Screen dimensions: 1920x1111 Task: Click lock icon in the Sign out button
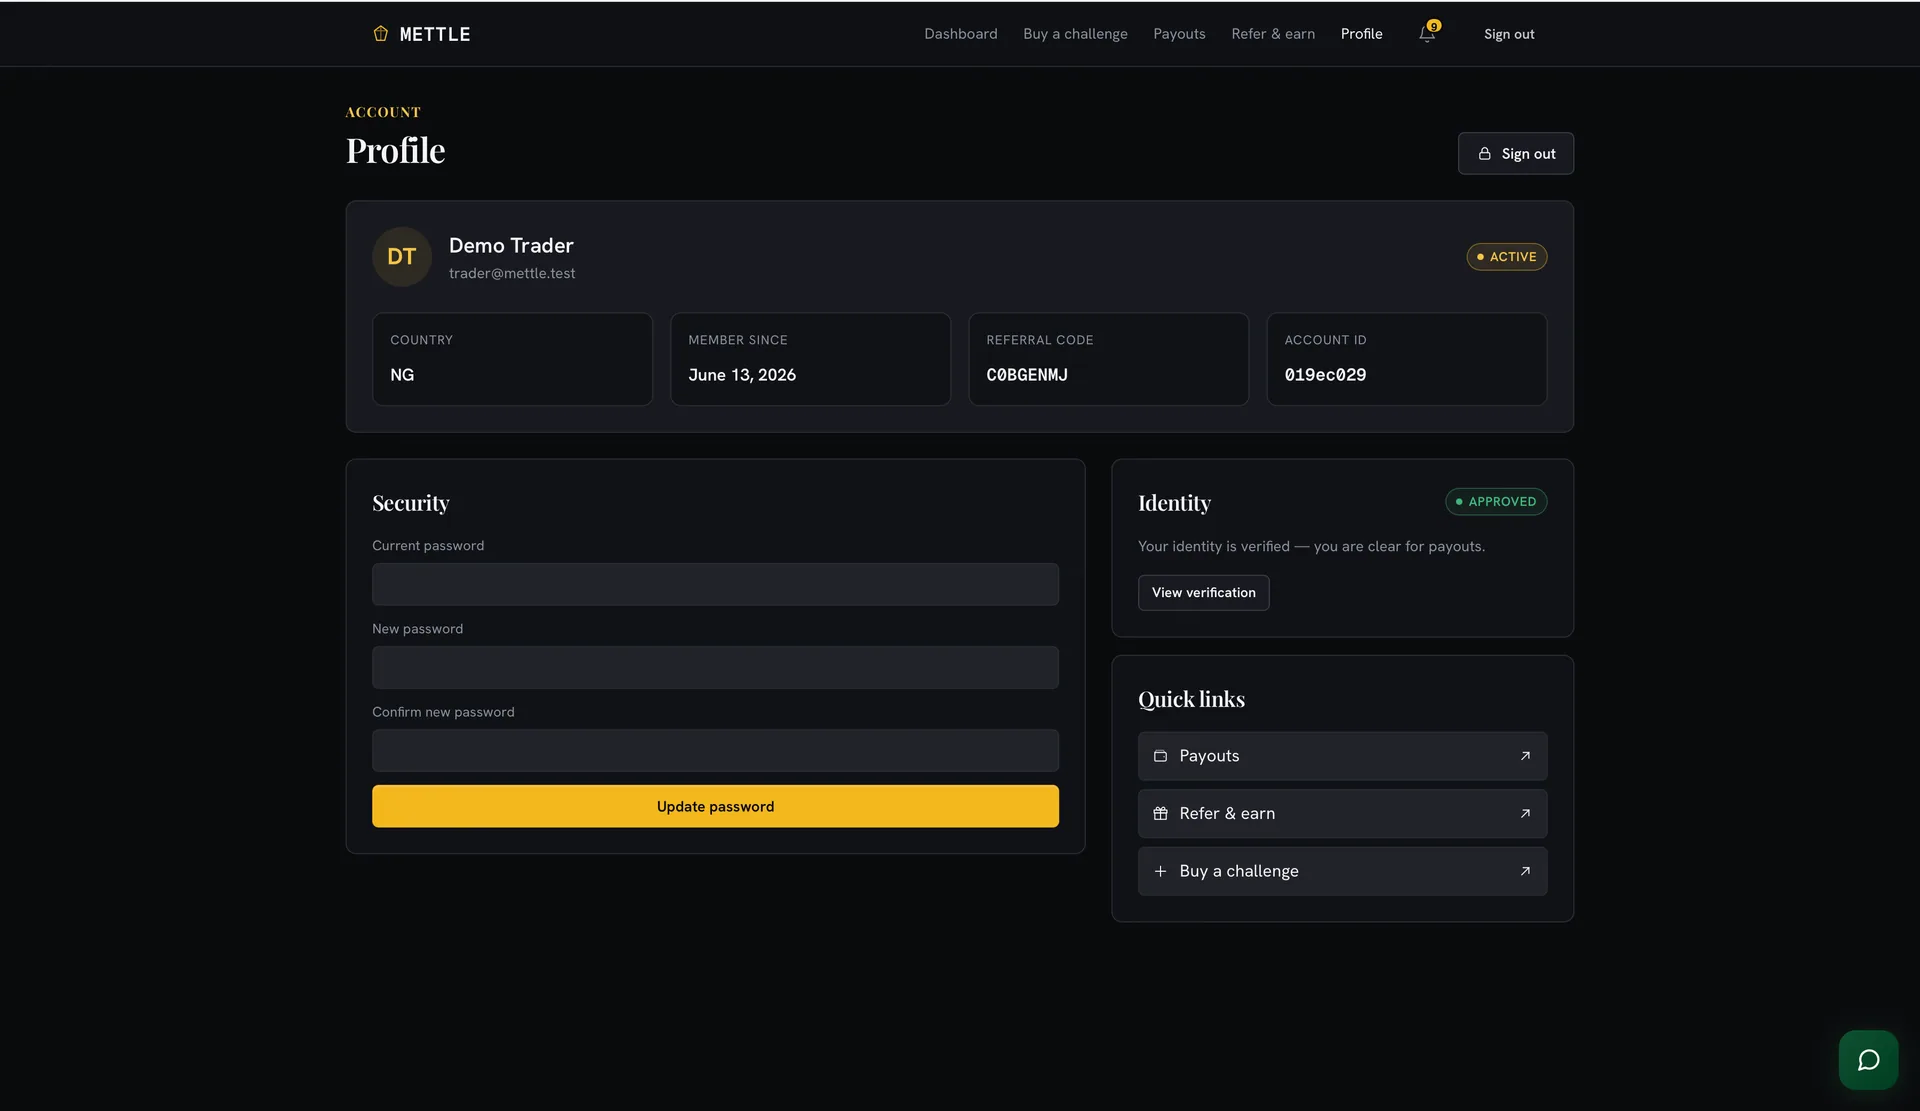pyautogui.click(x=1485, y=154)
